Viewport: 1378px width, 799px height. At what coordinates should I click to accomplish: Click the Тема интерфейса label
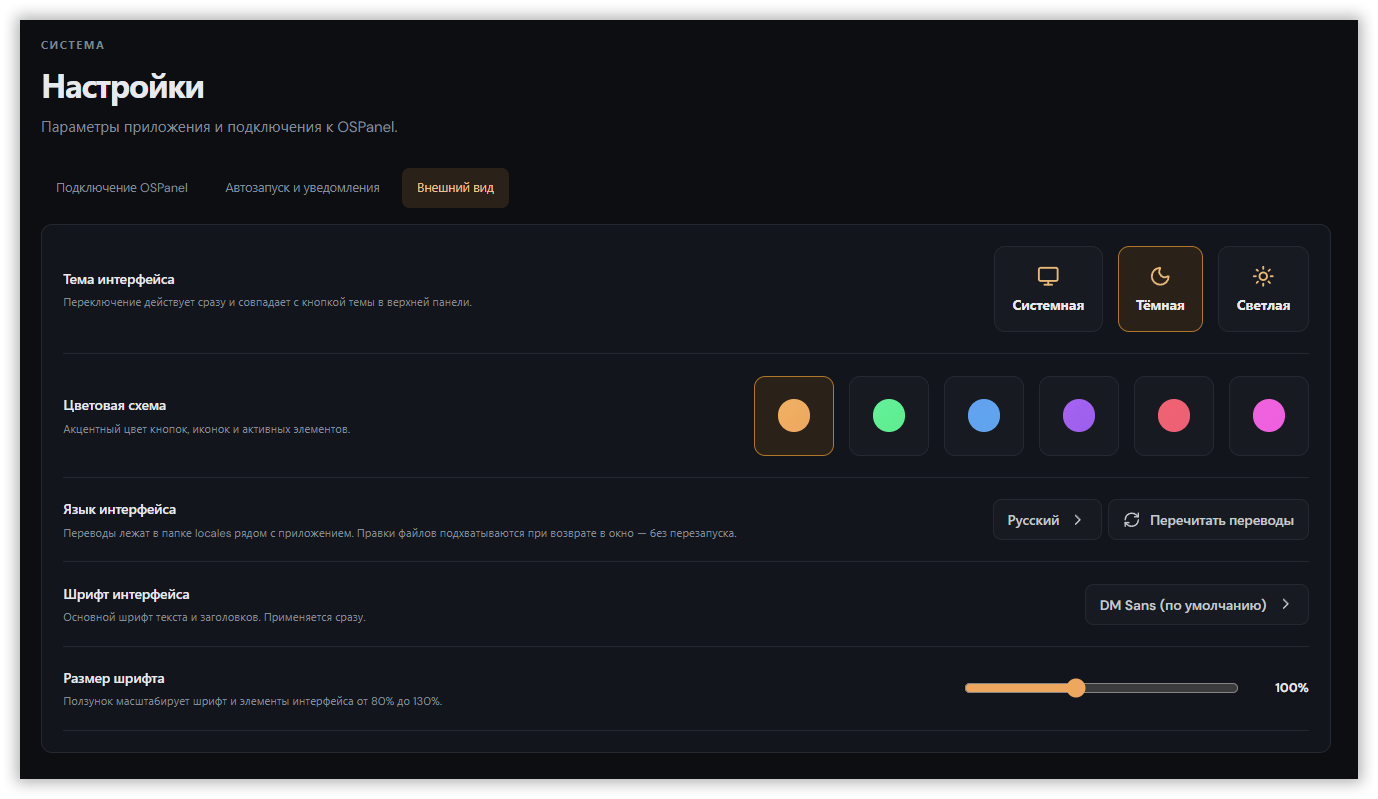point(119,280)
